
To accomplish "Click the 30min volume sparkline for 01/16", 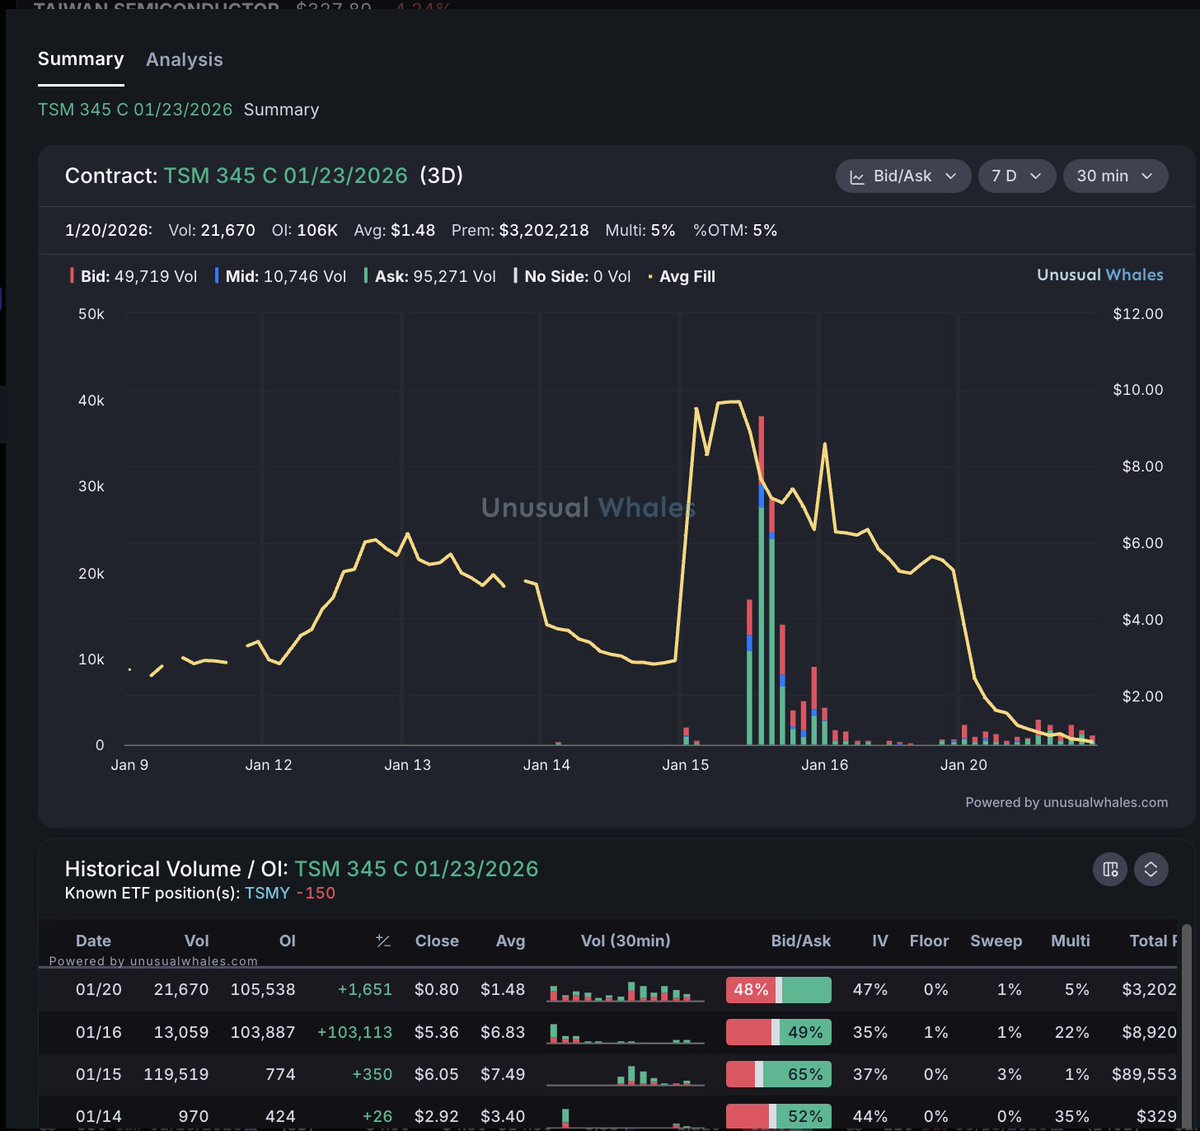I will [625, 1033].
